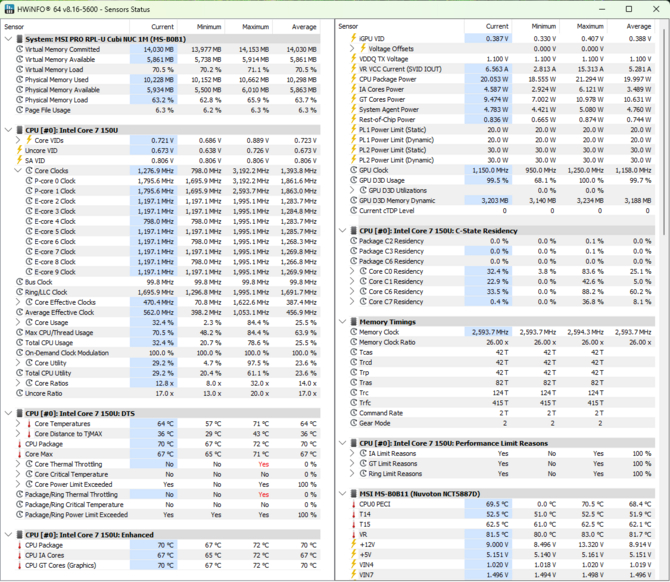Collapse the Memory Timings section
The width and height of the screenshot is (670, 582).
point(342,322)
